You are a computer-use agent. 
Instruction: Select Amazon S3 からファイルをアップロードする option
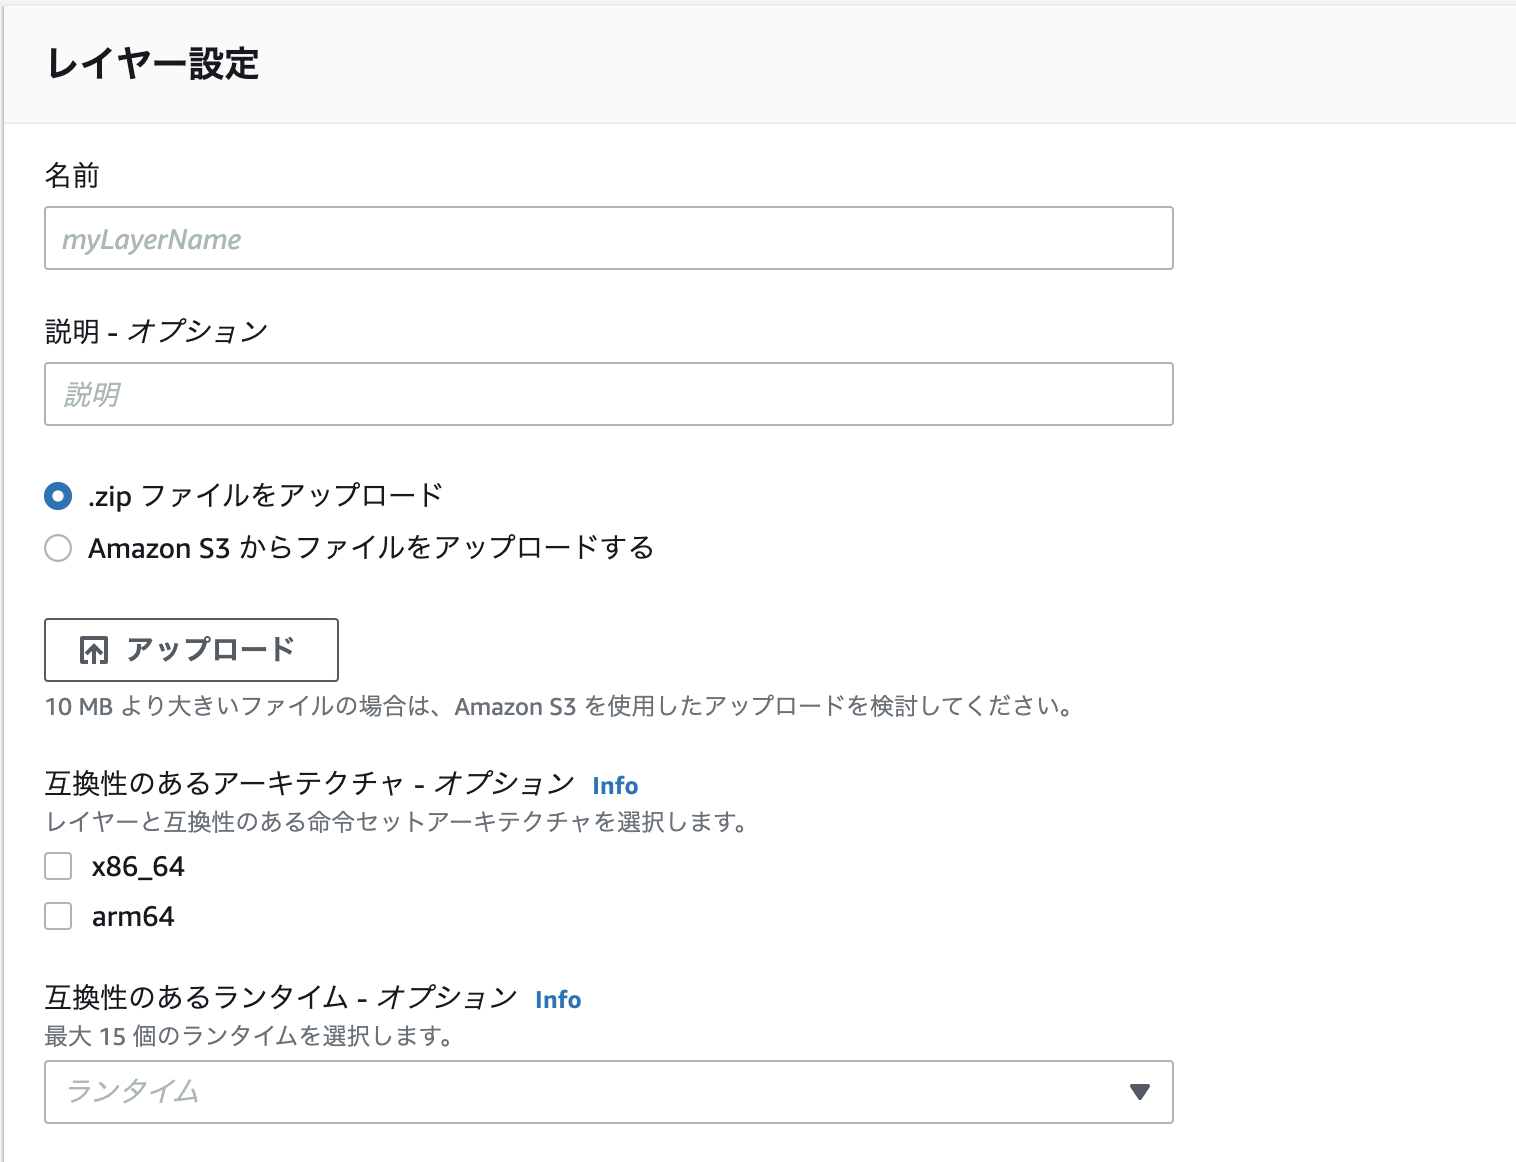click(57, 548)
